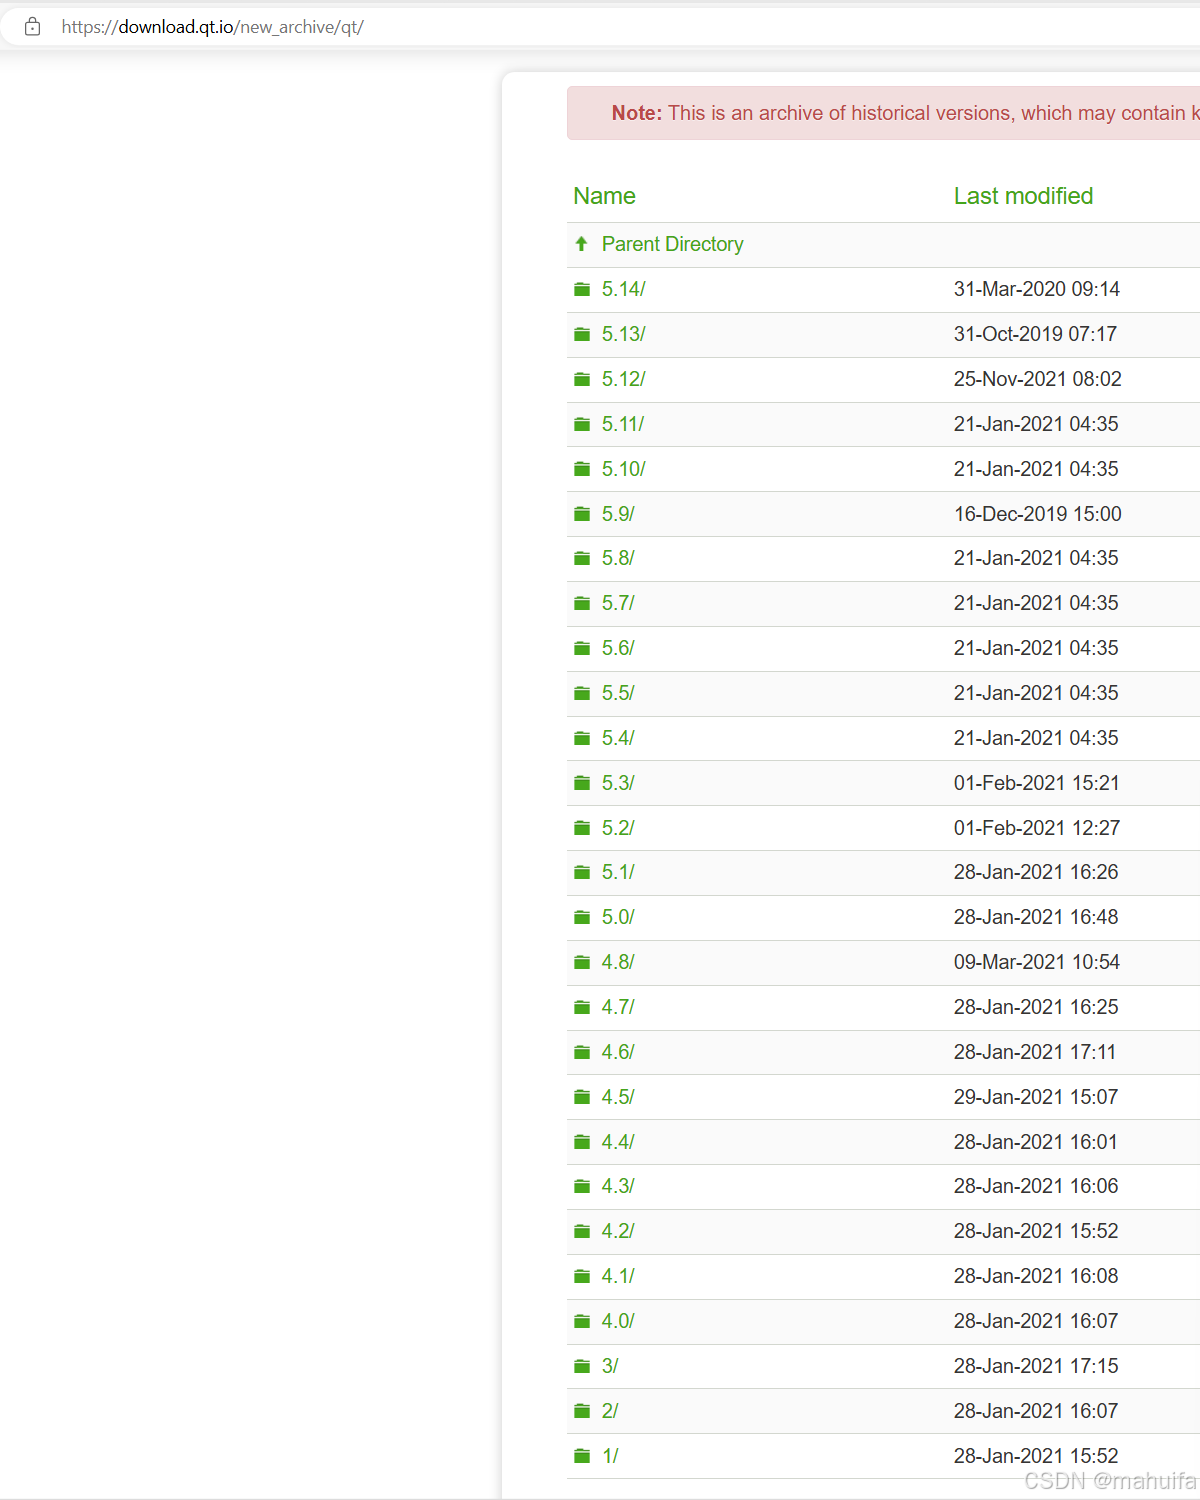Open the 4.7/ directory link

click(x=618, y=1007)
